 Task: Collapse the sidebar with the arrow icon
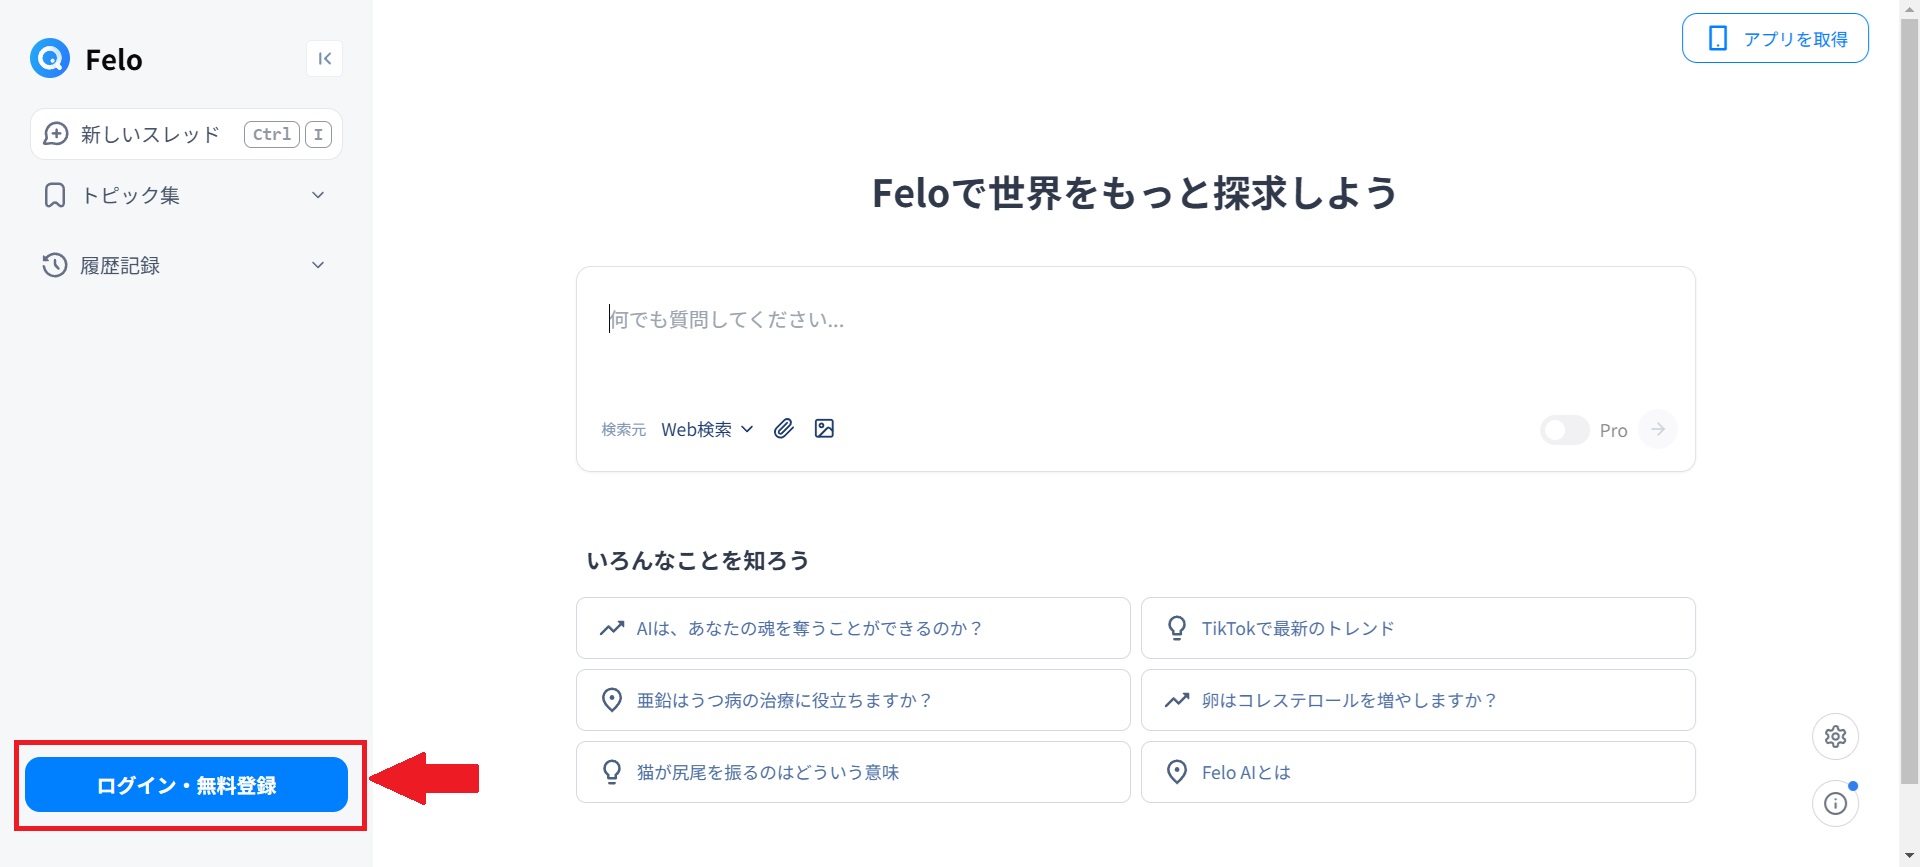[x=323, y=59]
